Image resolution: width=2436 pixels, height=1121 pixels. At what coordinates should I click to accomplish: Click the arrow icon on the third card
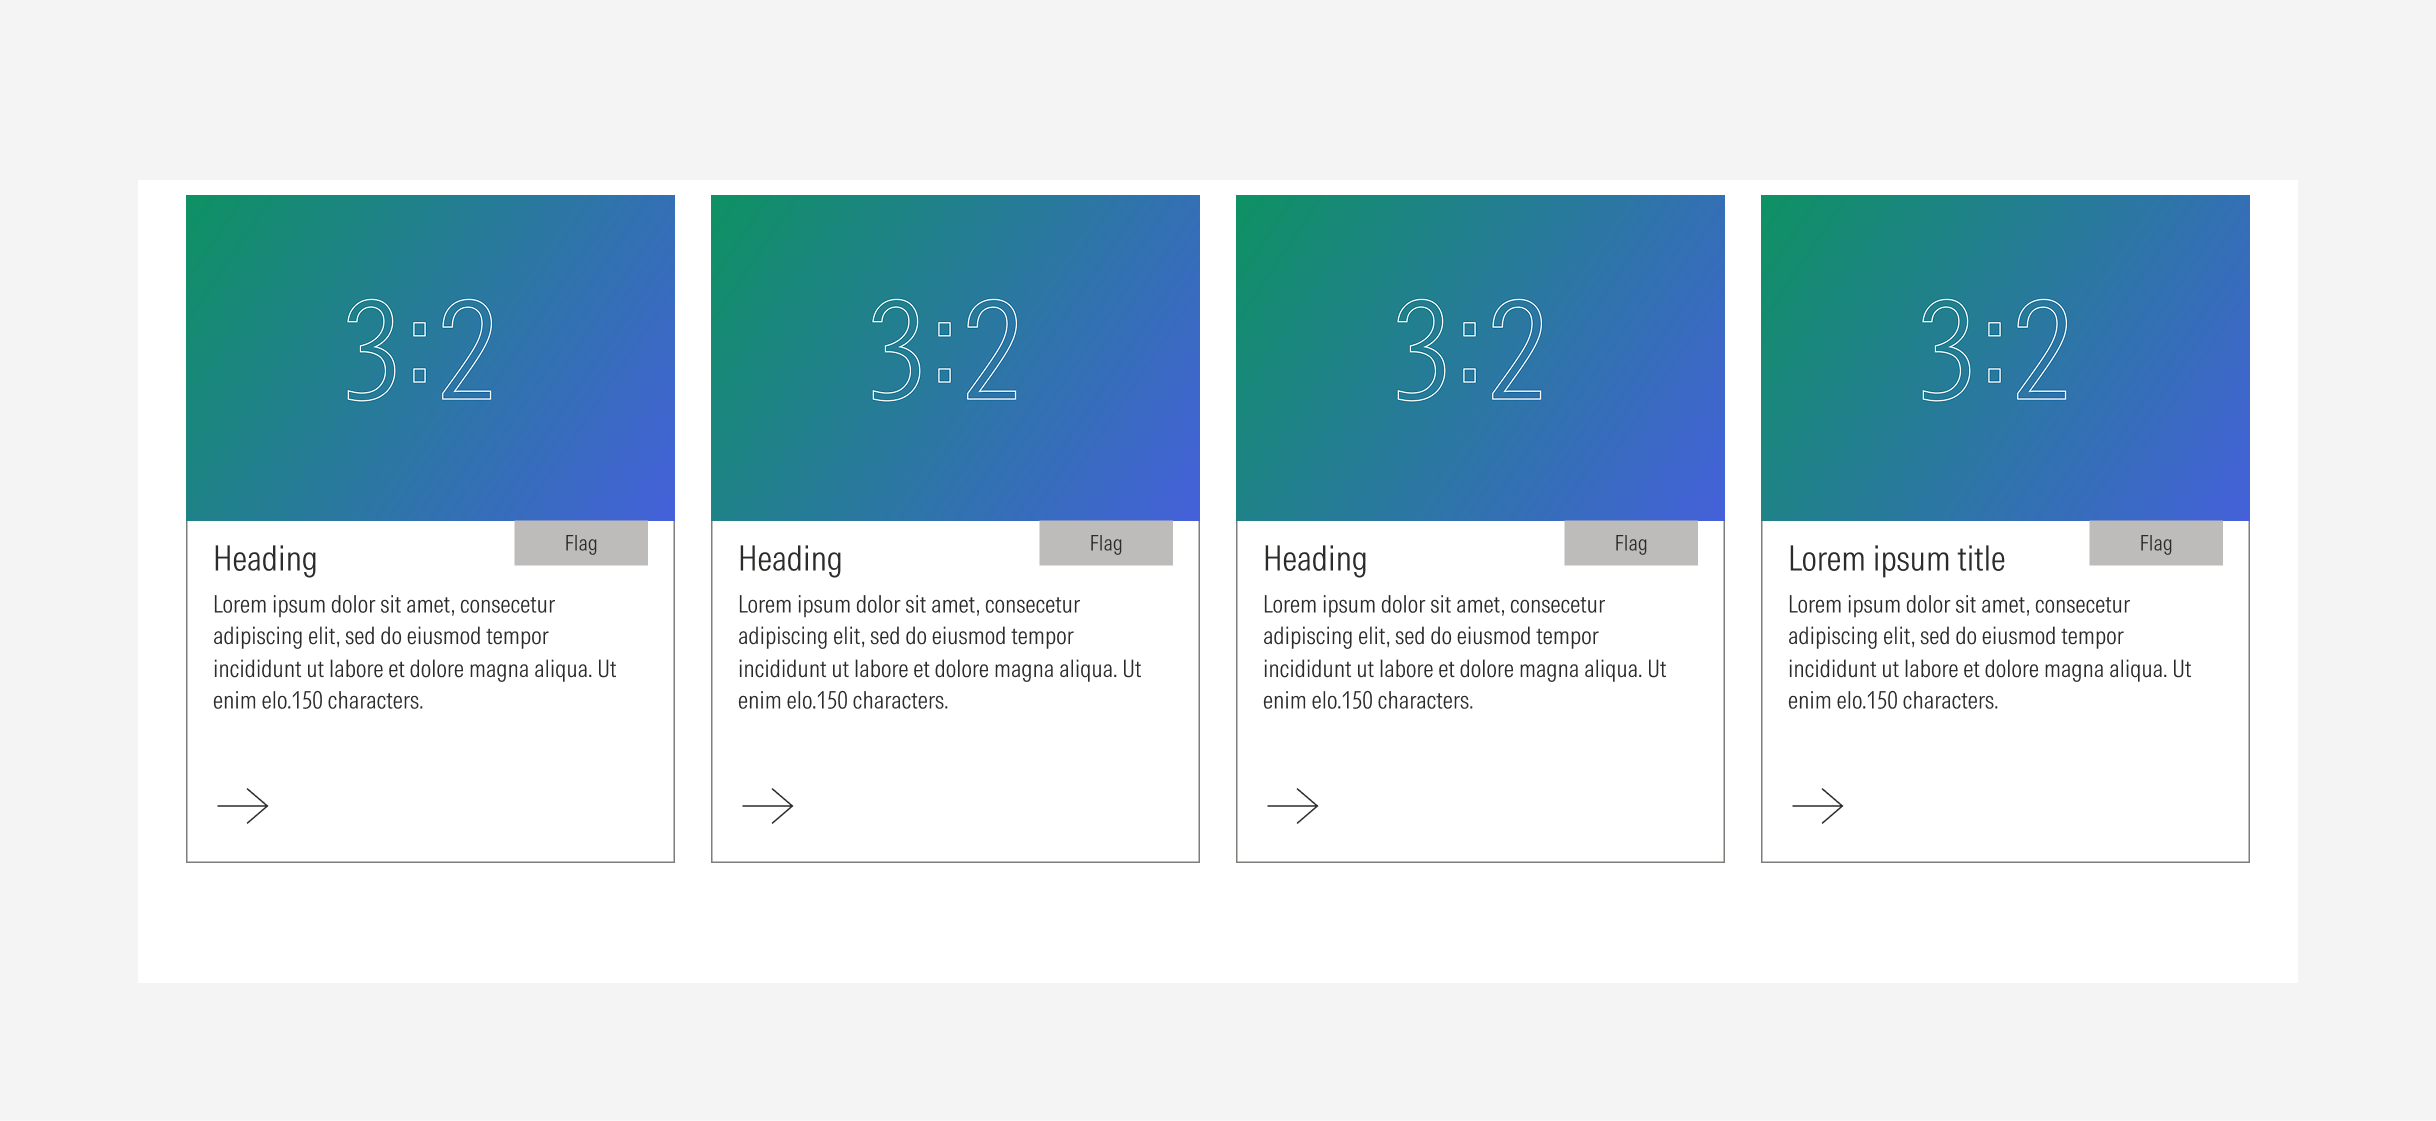click(1294, 806)
